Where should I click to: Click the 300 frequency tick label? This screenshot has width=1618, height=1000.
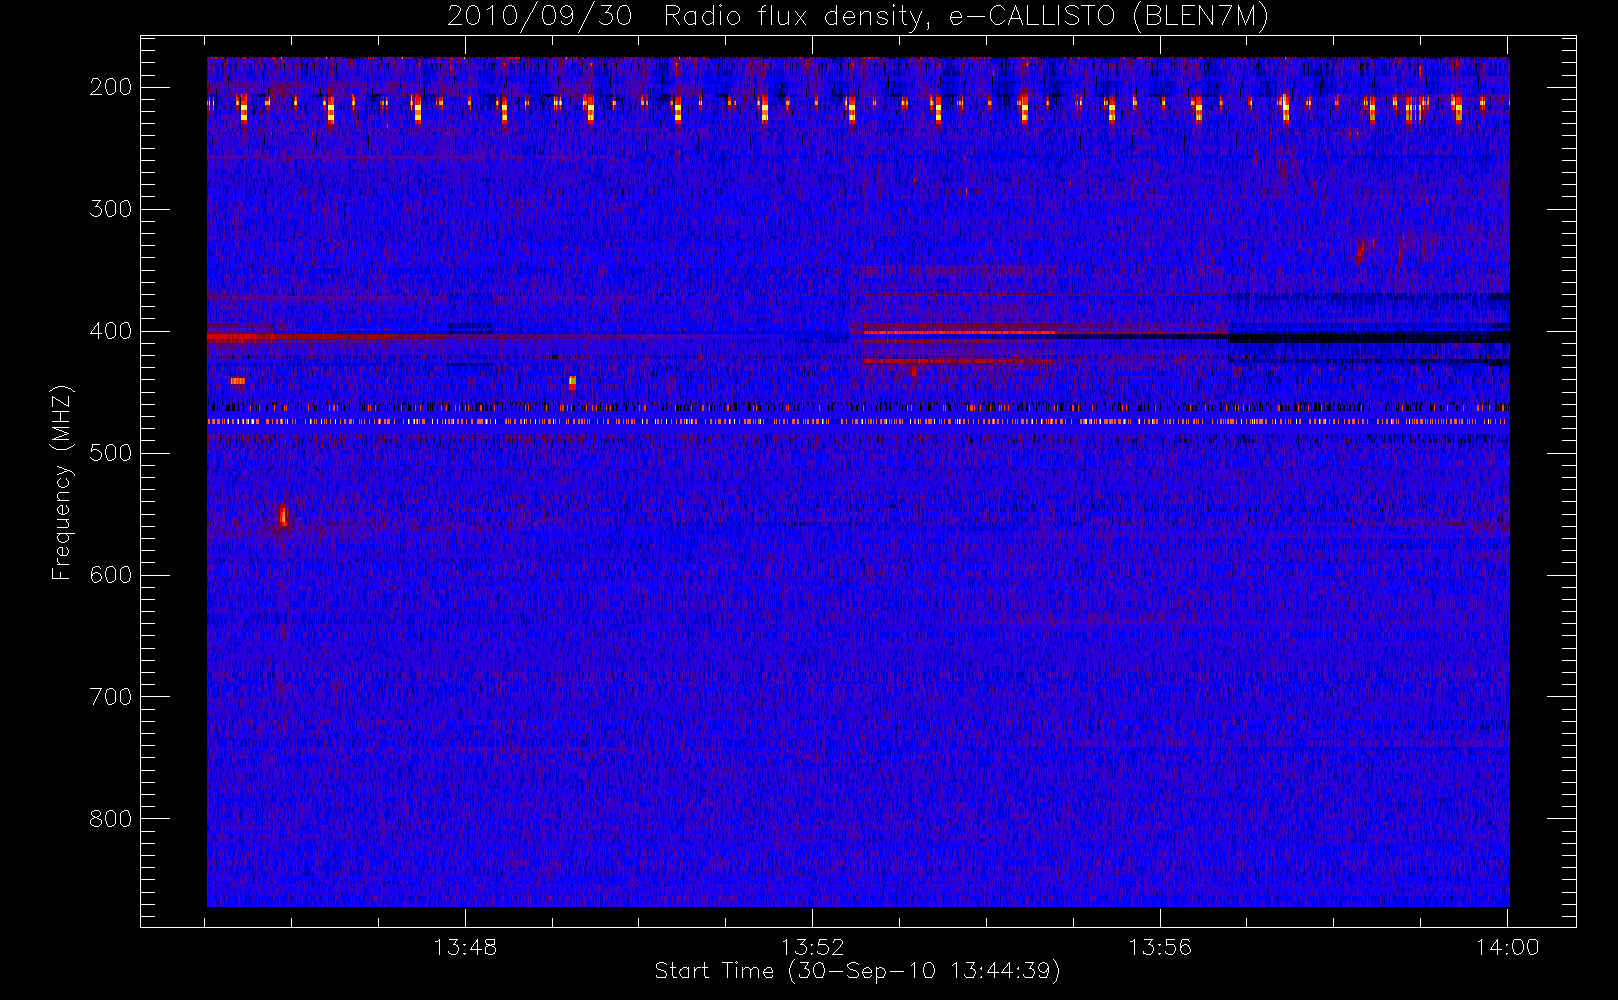click(x=110, y=209)
